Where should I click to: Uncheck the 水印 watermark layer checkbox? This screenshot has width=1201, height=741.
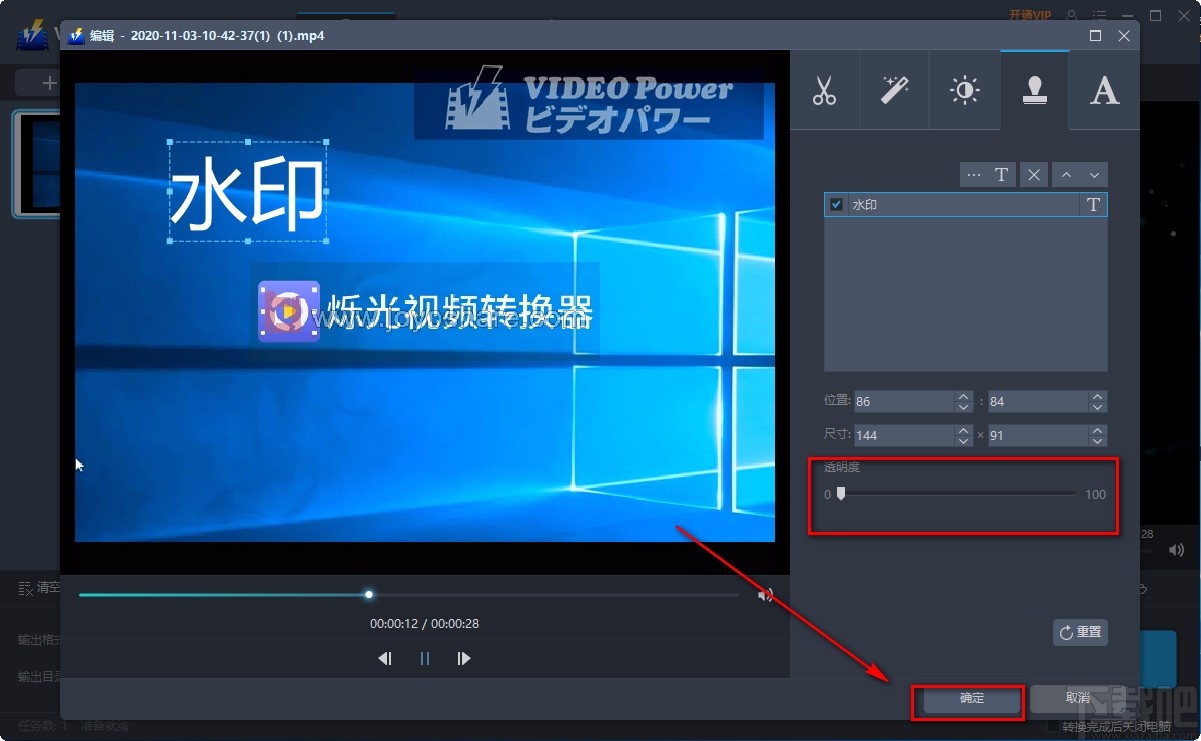(x=835, y=204)
